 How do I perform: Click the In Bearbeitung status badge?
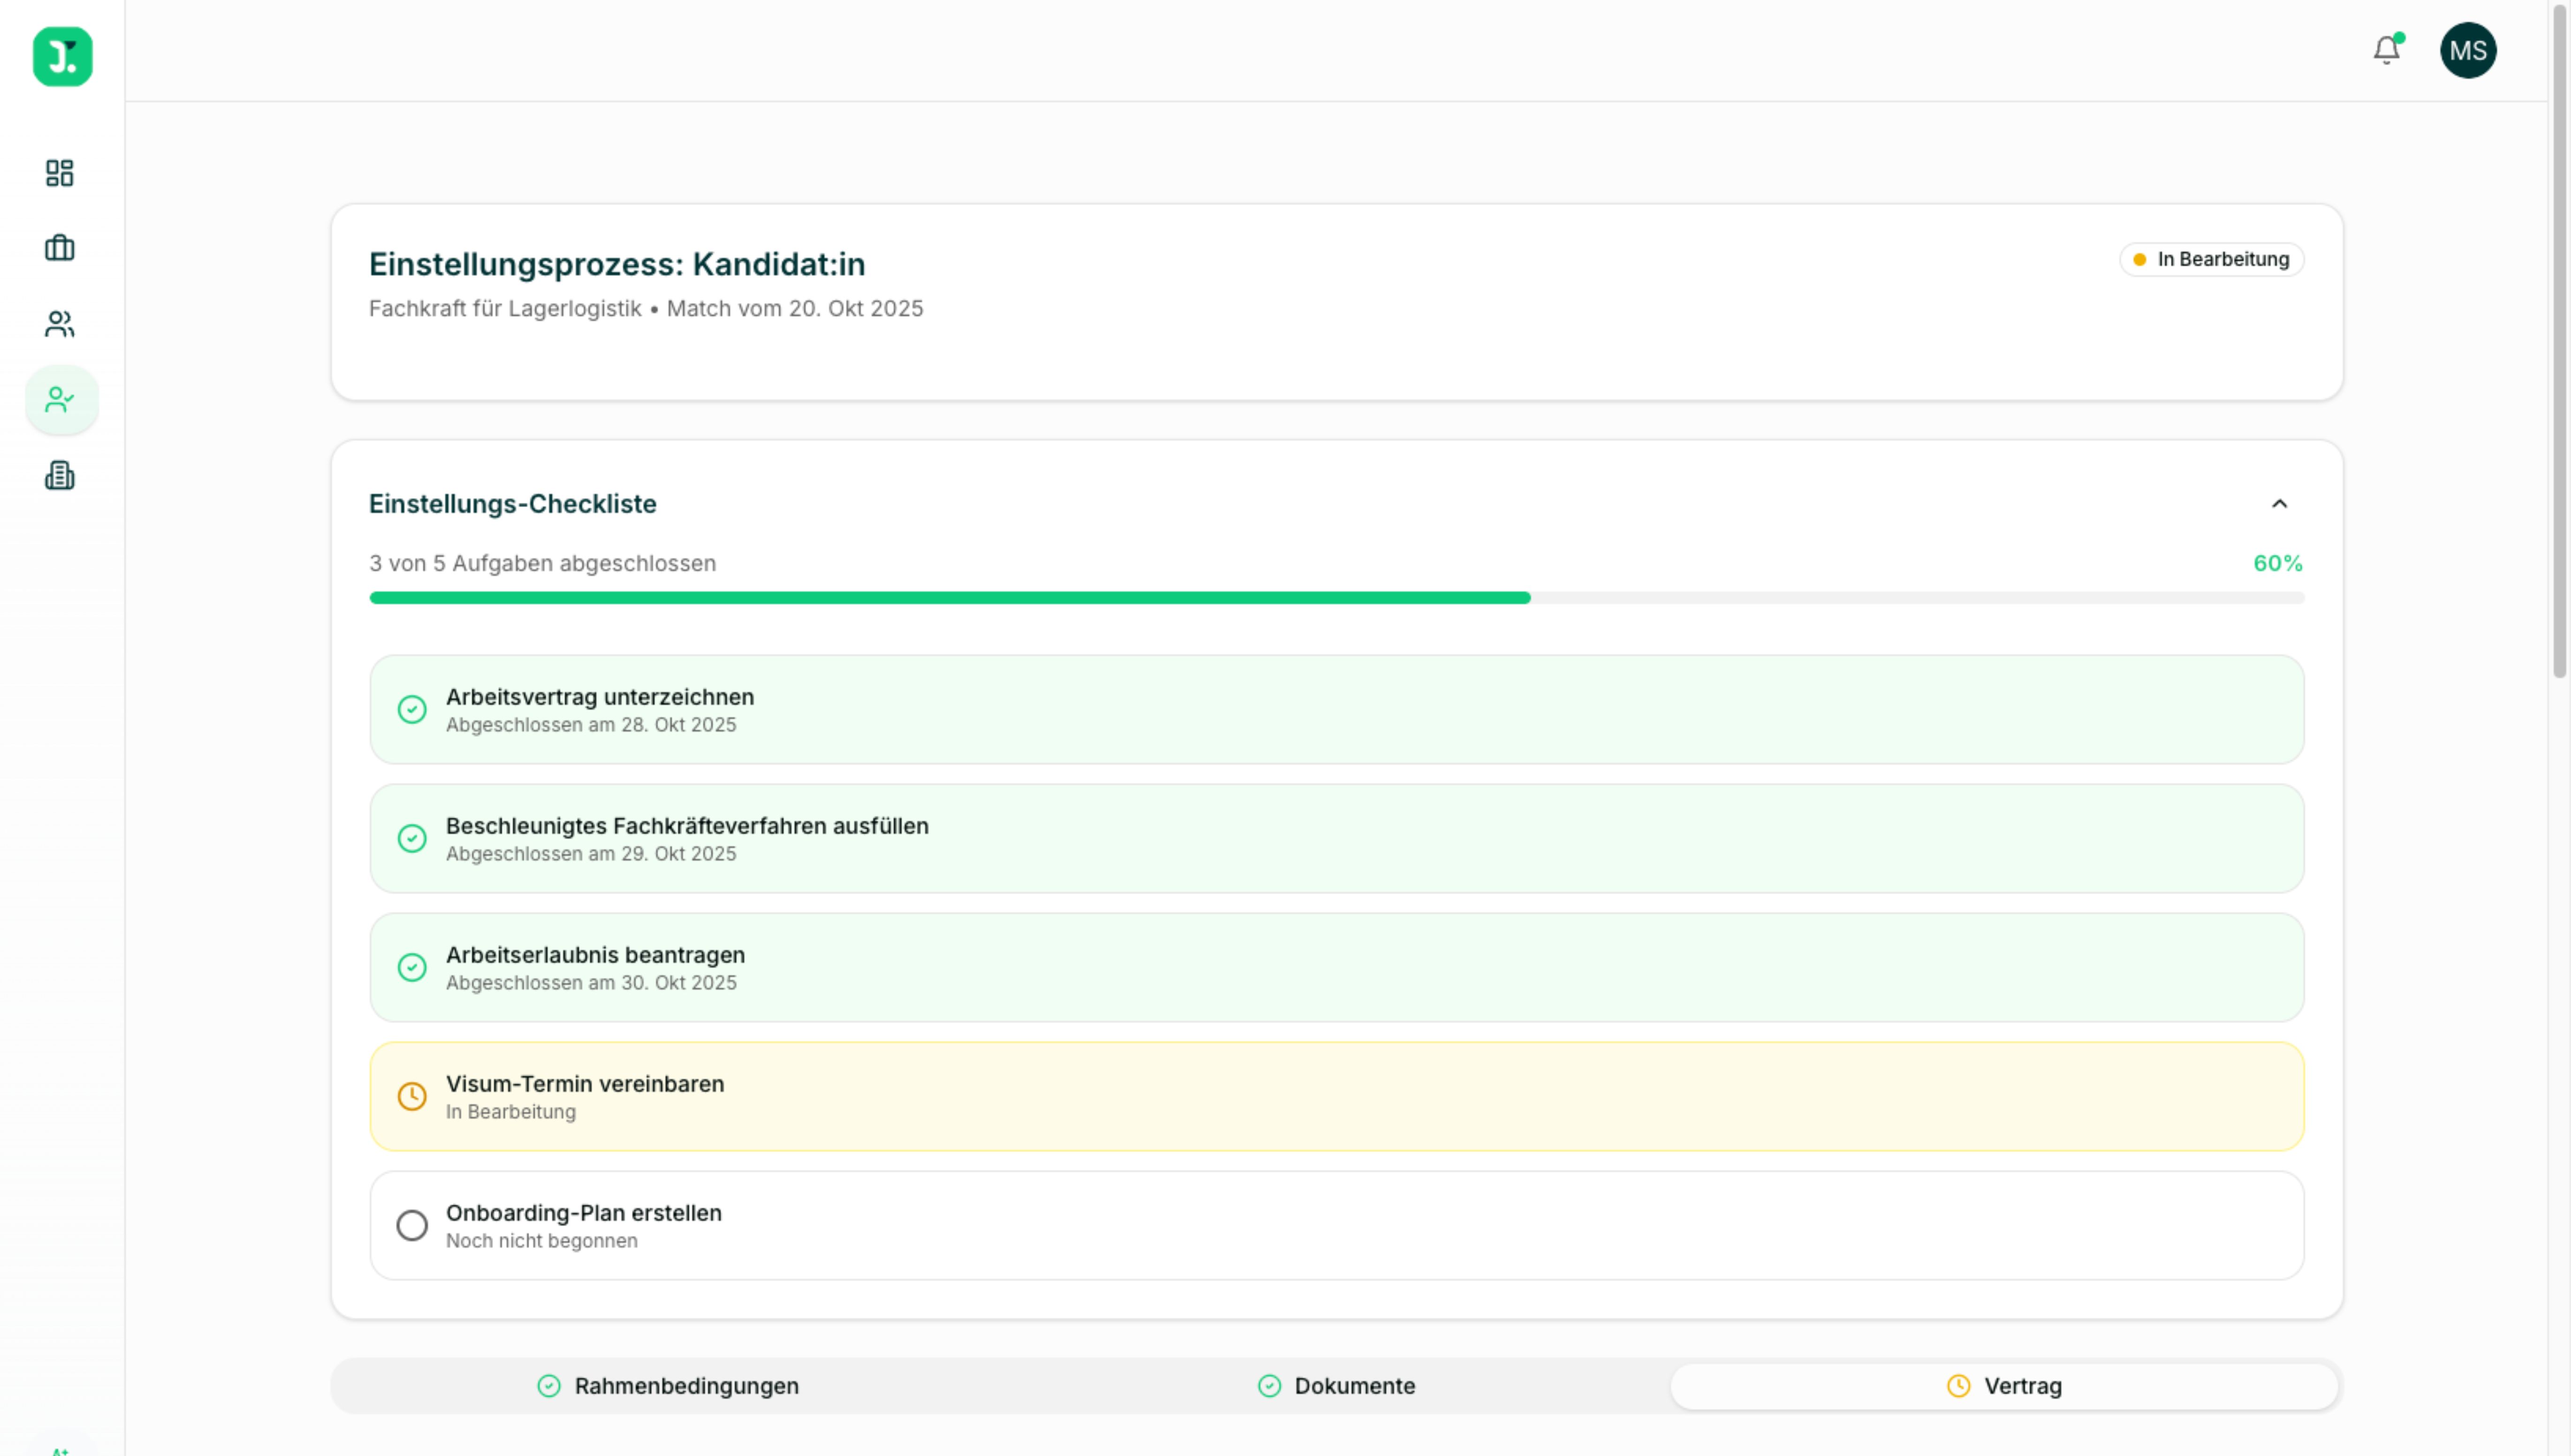pyautogui.click(x=2211, y=260)
